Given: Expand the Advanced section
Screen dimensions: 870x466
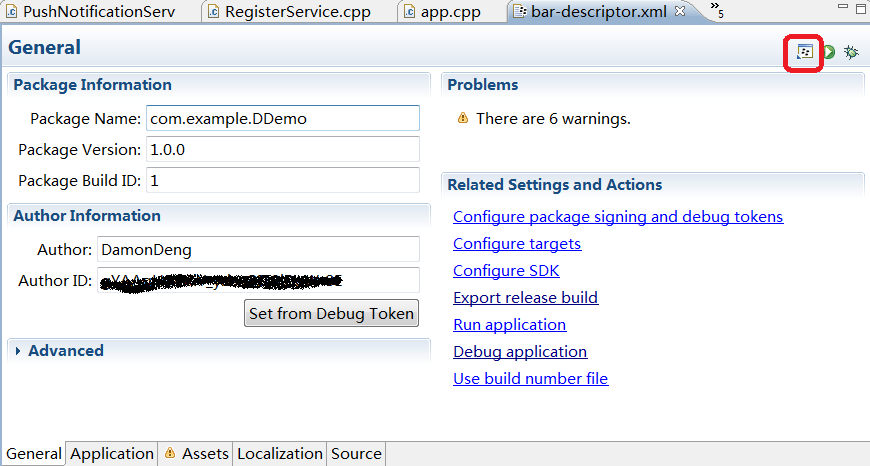Looking at the screenshot, I should pos(19,351).
